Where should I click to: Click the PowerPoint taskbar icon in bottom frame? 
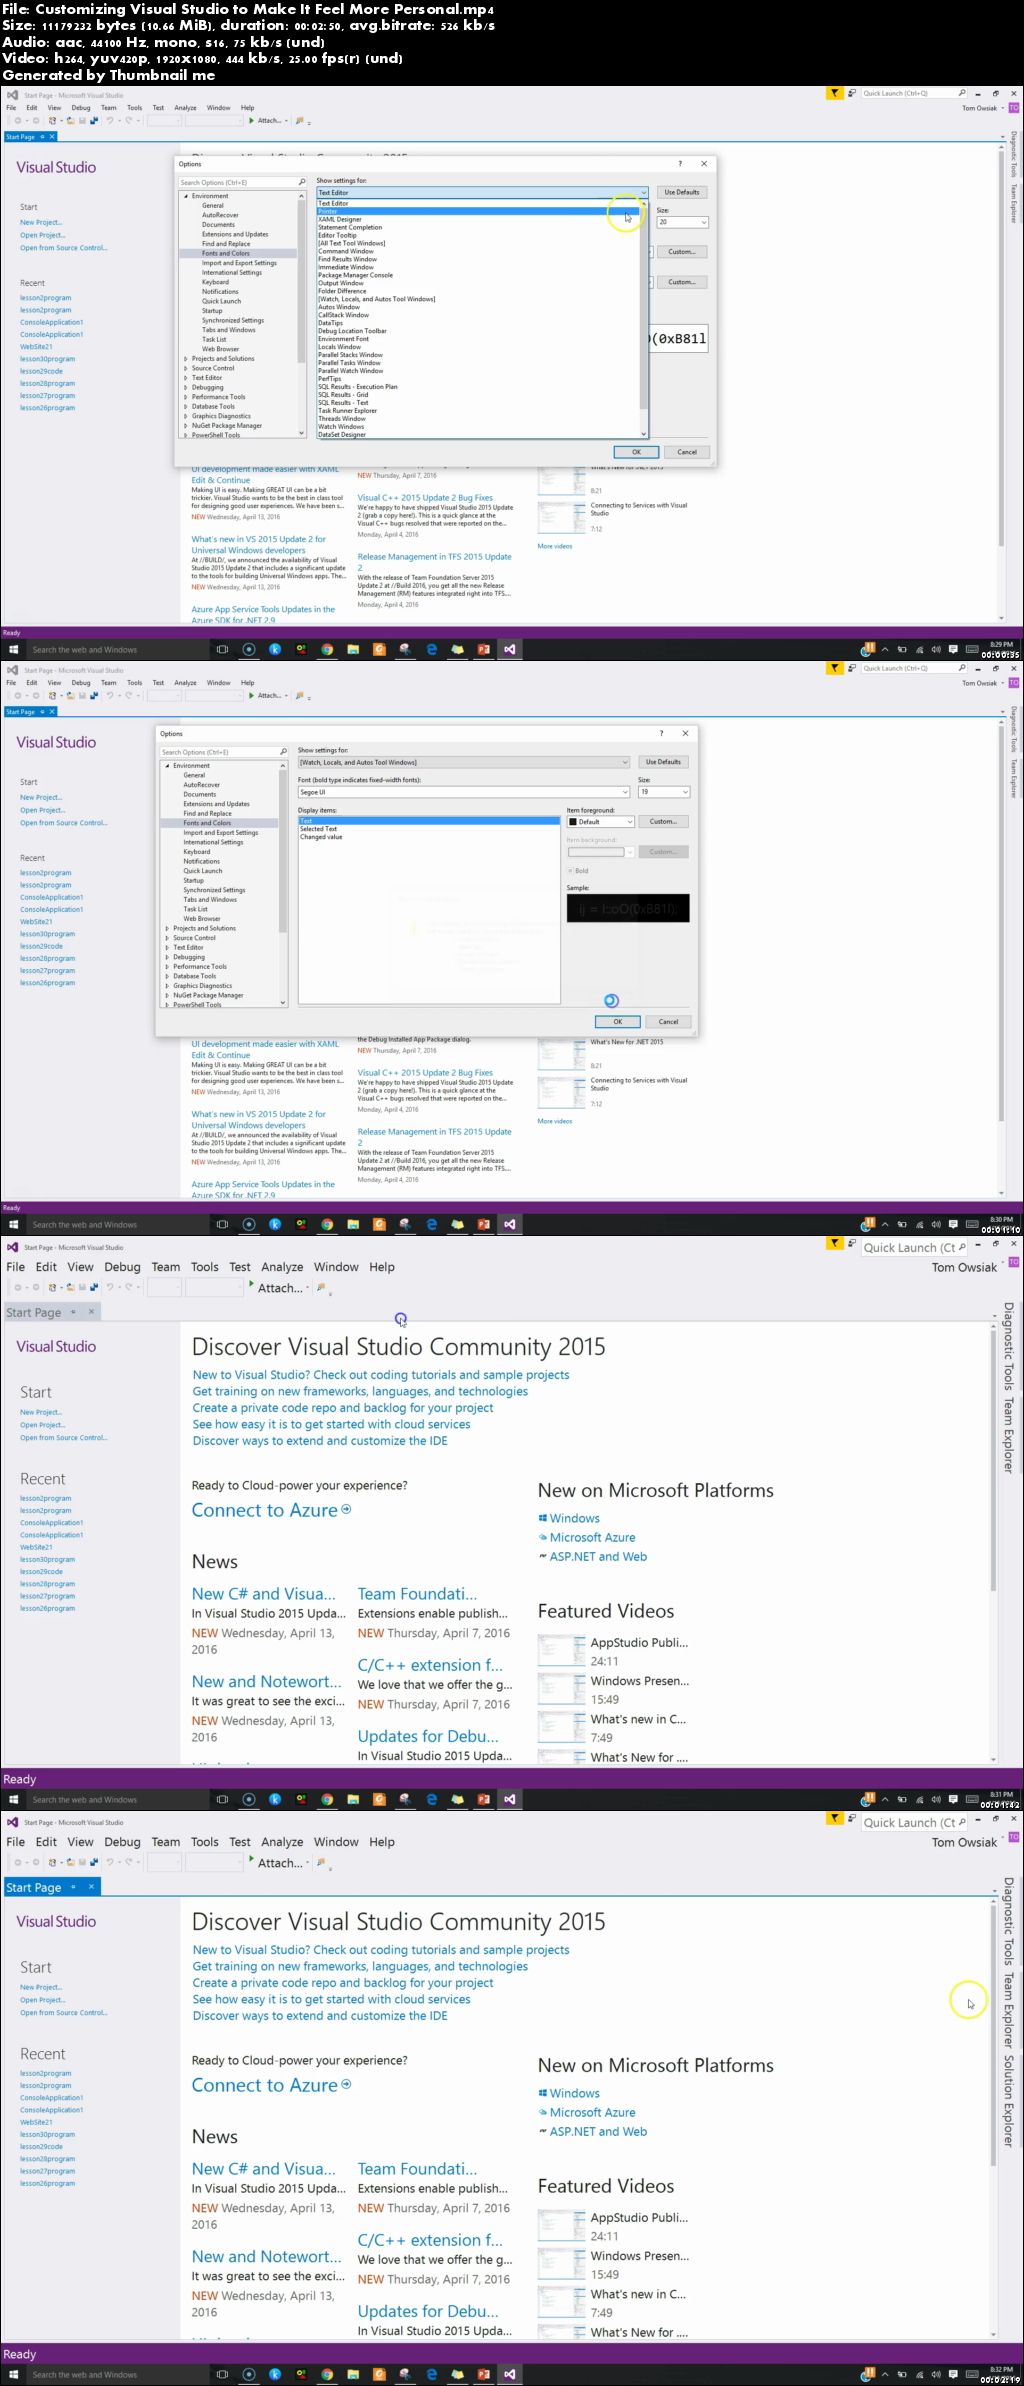click(x=484, y=2374)
